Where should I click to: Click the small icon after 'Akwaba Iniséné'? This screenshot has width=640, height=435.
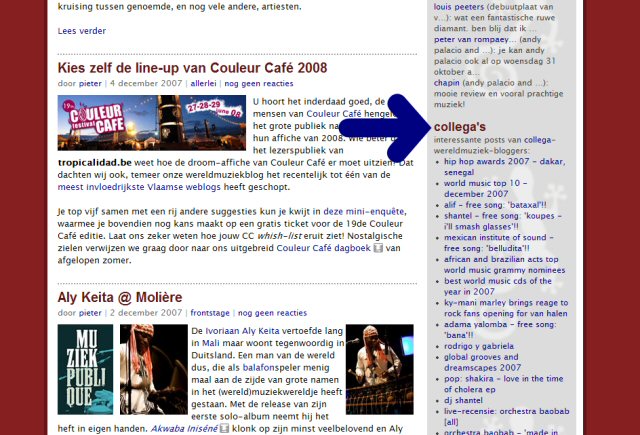click(x=224, y=429)
